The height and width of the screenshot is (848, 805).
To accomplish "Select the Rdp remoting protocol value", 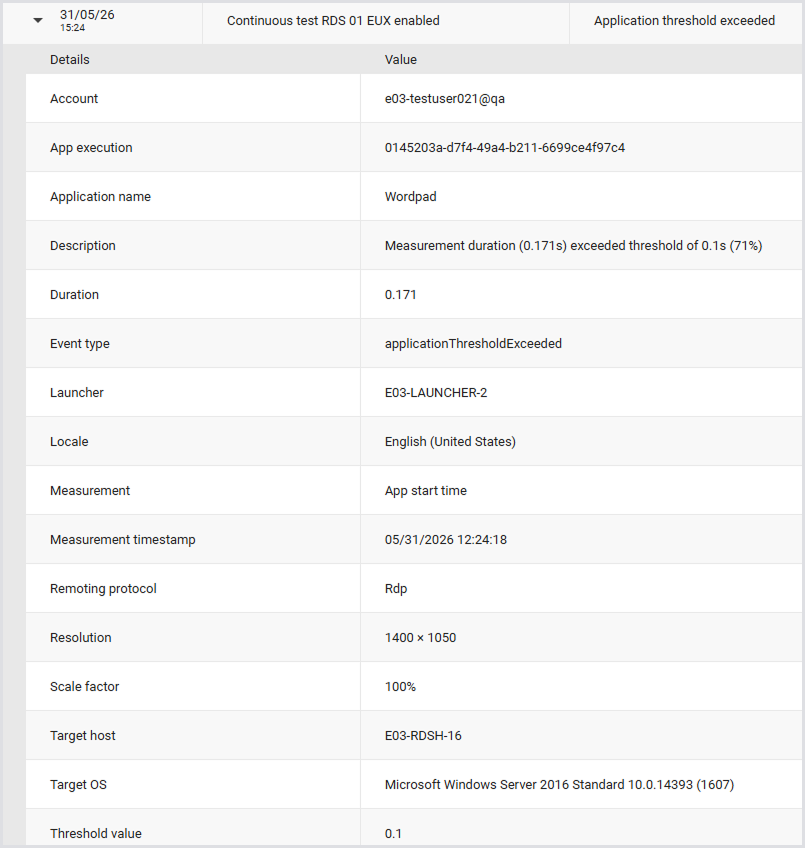I will tap(396, 588).
